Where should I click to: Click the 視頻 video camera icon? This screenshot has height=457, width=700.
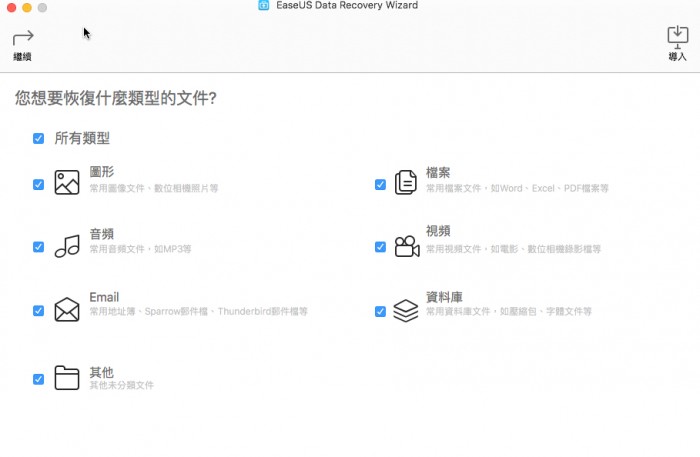[407, 246]
